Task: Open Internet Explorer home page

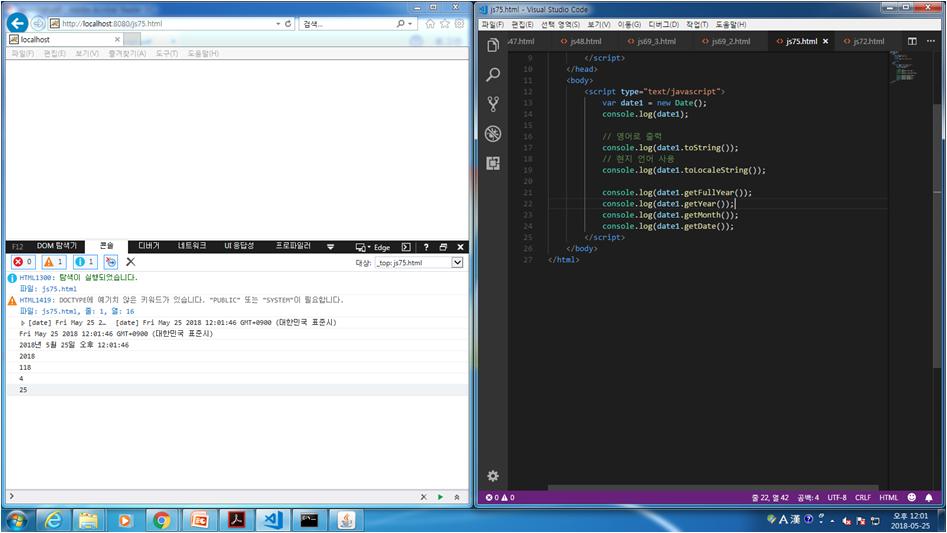Action: 430,24
